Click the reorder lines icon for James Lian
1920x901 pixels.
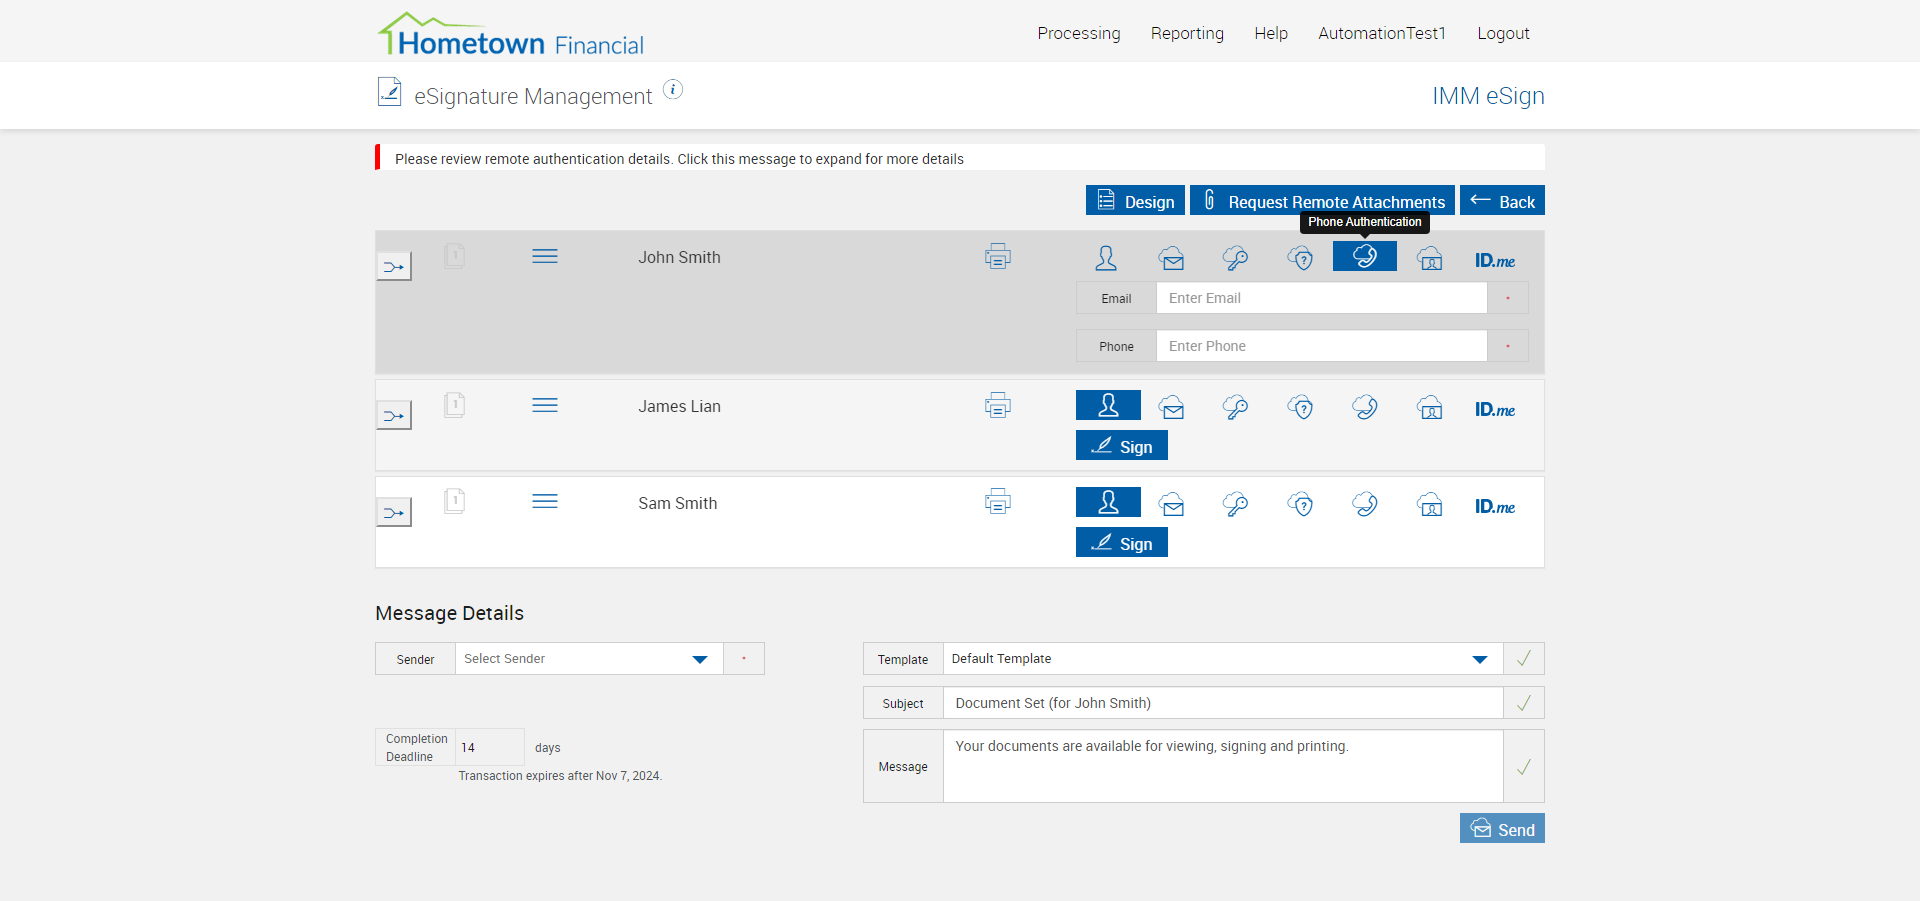pos(545,405)
